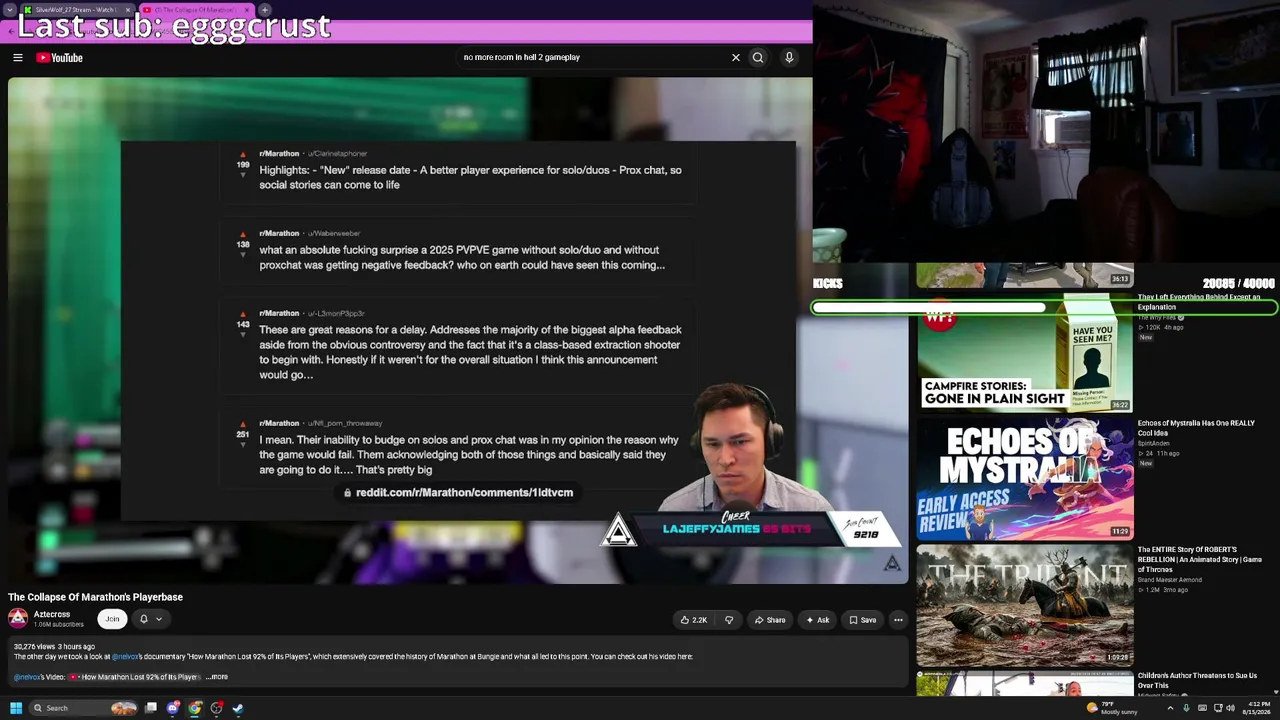1280x720 pixels.
Task: Join the Aztecross channel membership
Action: [112, 619]
